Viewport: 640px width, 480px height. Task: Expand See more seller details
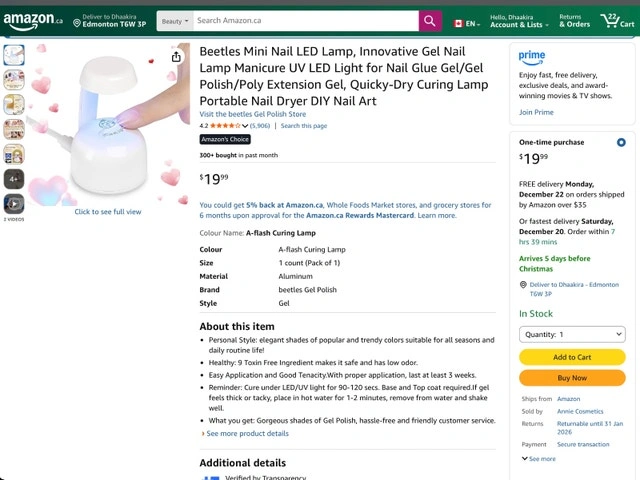point(539,459)
